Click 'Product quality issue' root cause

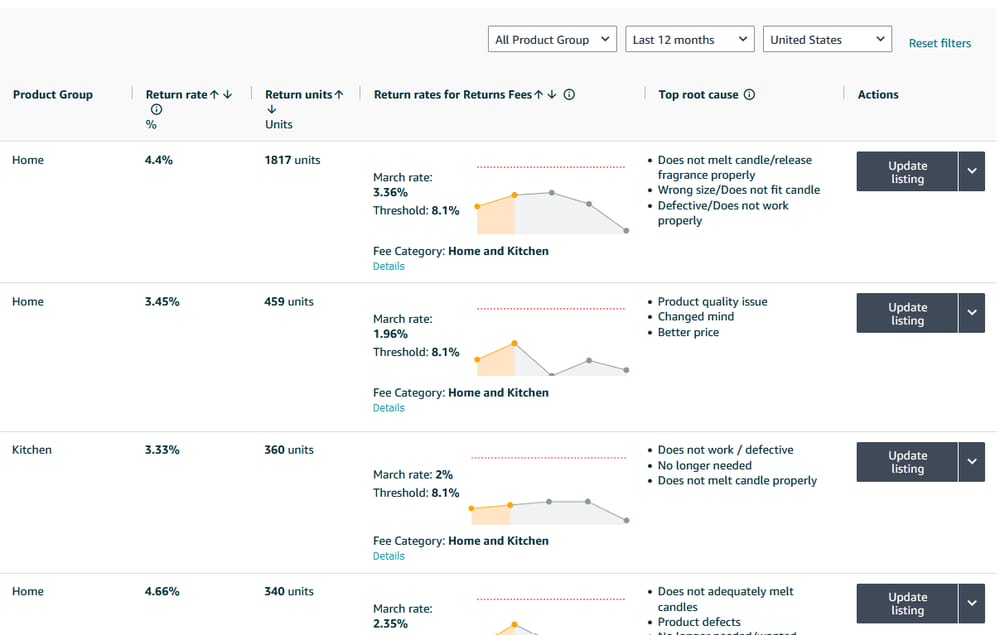pos(712,302)
